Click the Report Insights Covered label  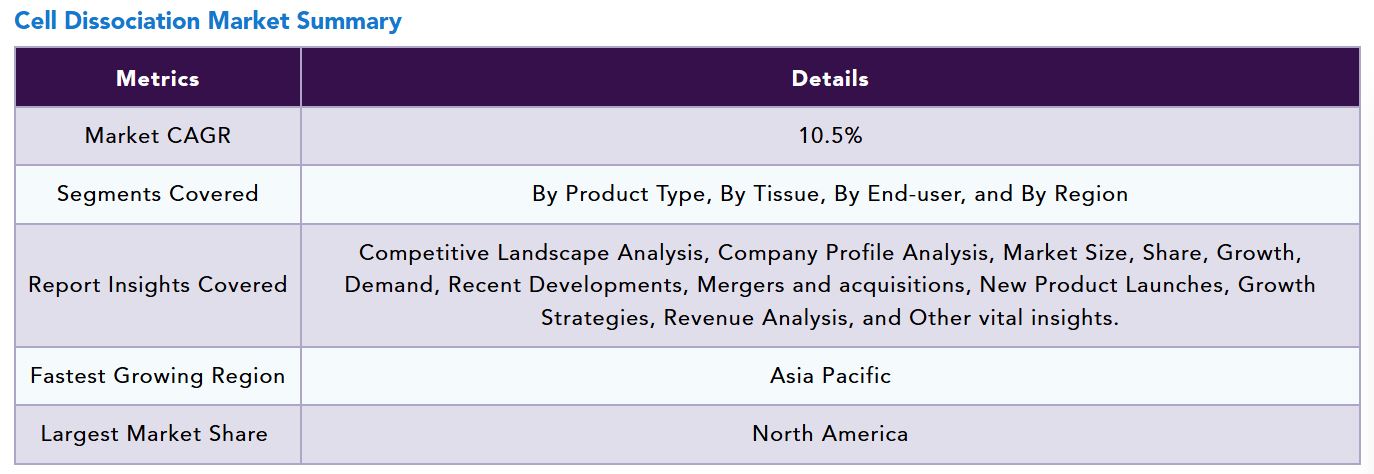pyautogui.click(x=158, y=285)
